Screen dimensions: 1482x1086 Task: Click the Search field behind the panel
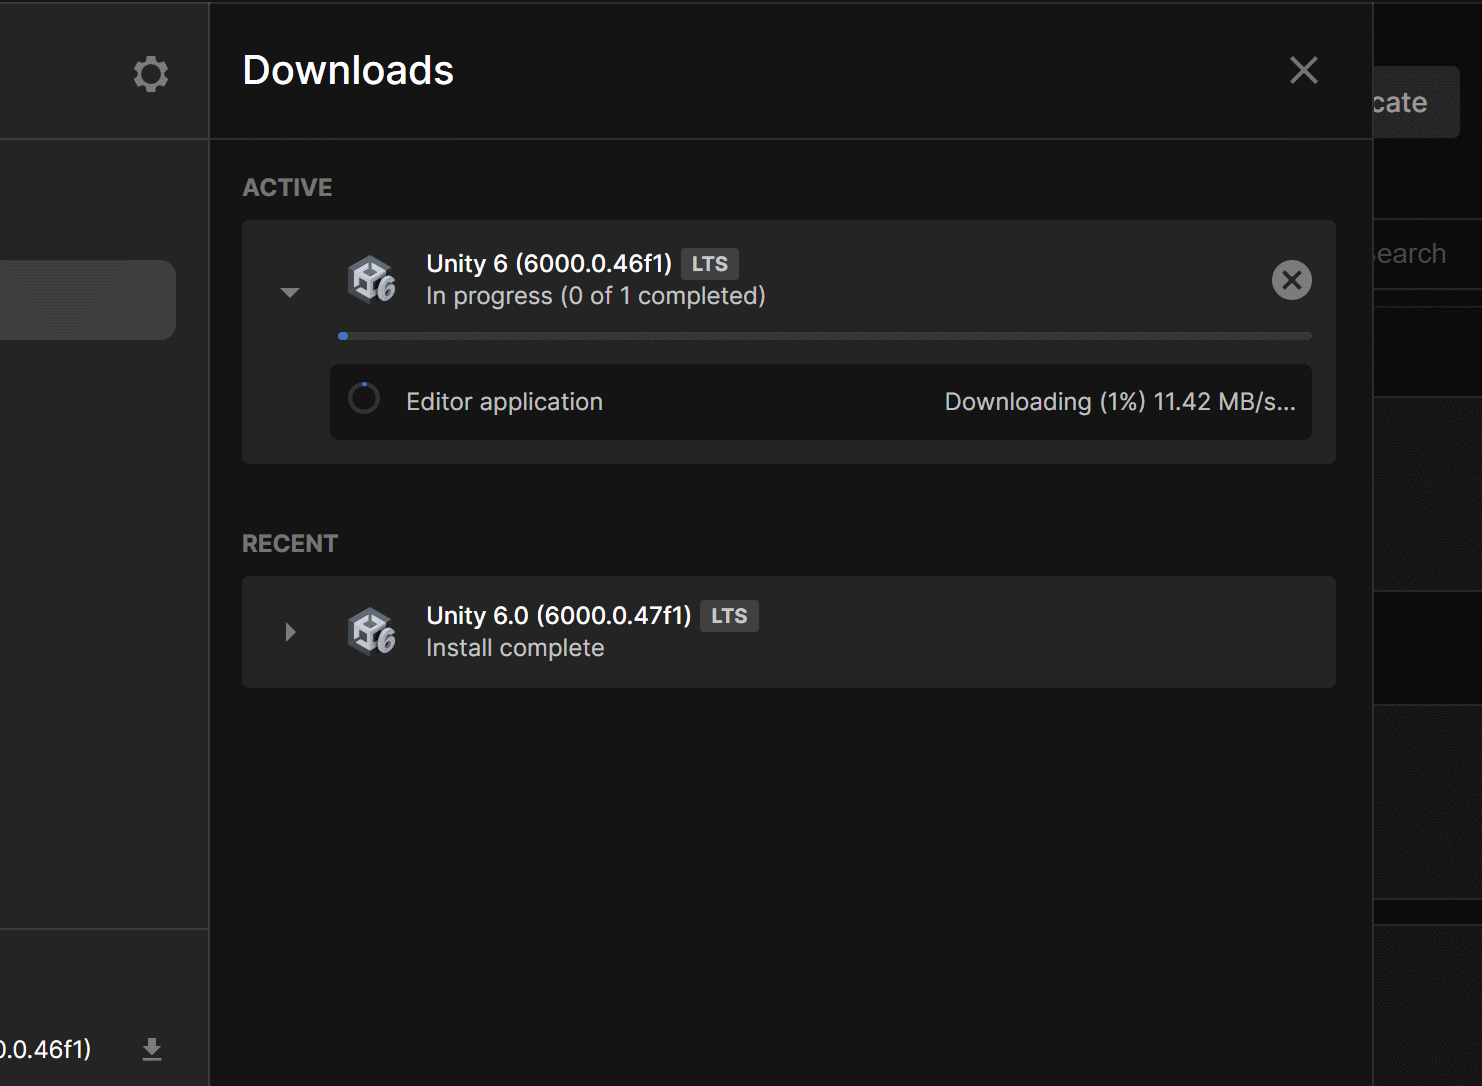point(1427,254)
